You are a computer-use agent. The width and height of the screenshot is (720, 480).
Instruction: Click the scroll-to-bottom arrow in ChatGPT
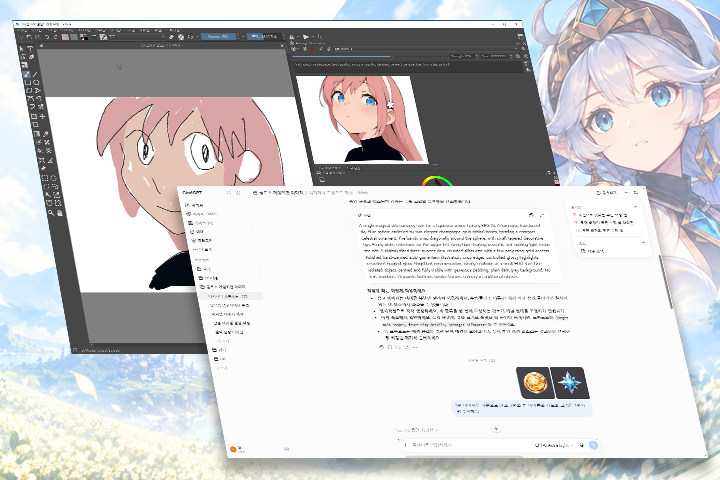496,428
